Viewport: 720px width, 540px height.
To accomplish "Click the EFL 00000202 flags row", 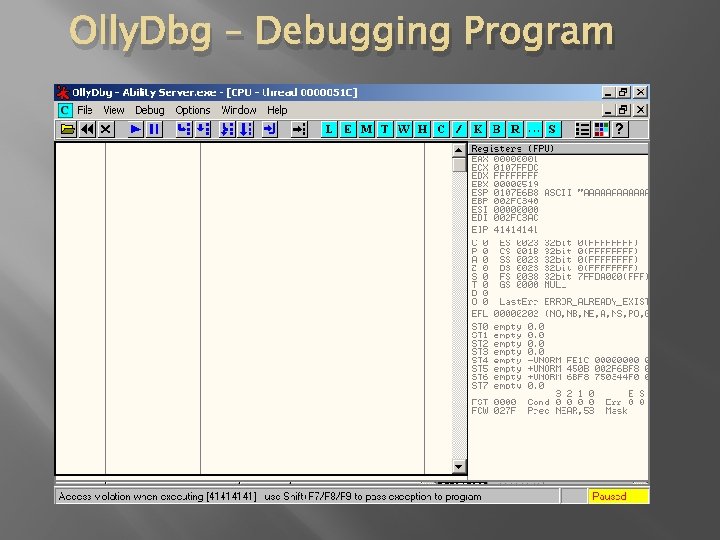I will click(x=560, y=314).
